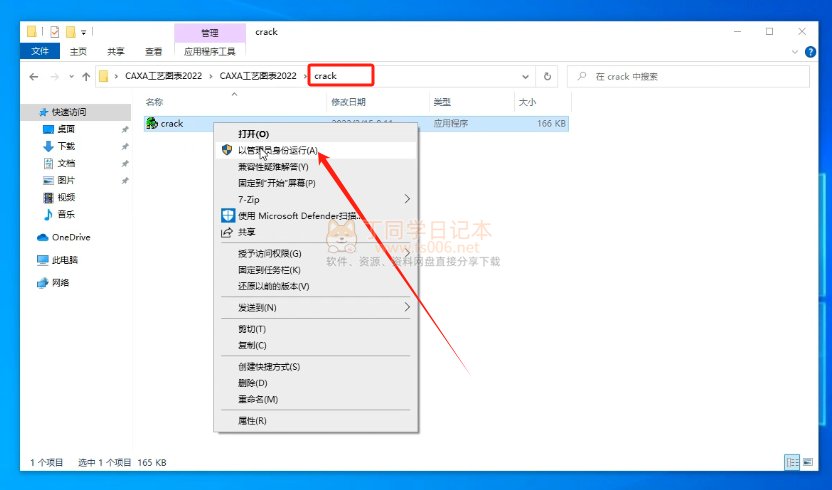Expand the 7-Zip submenu
832x490 pixels.
pos(316,199)
